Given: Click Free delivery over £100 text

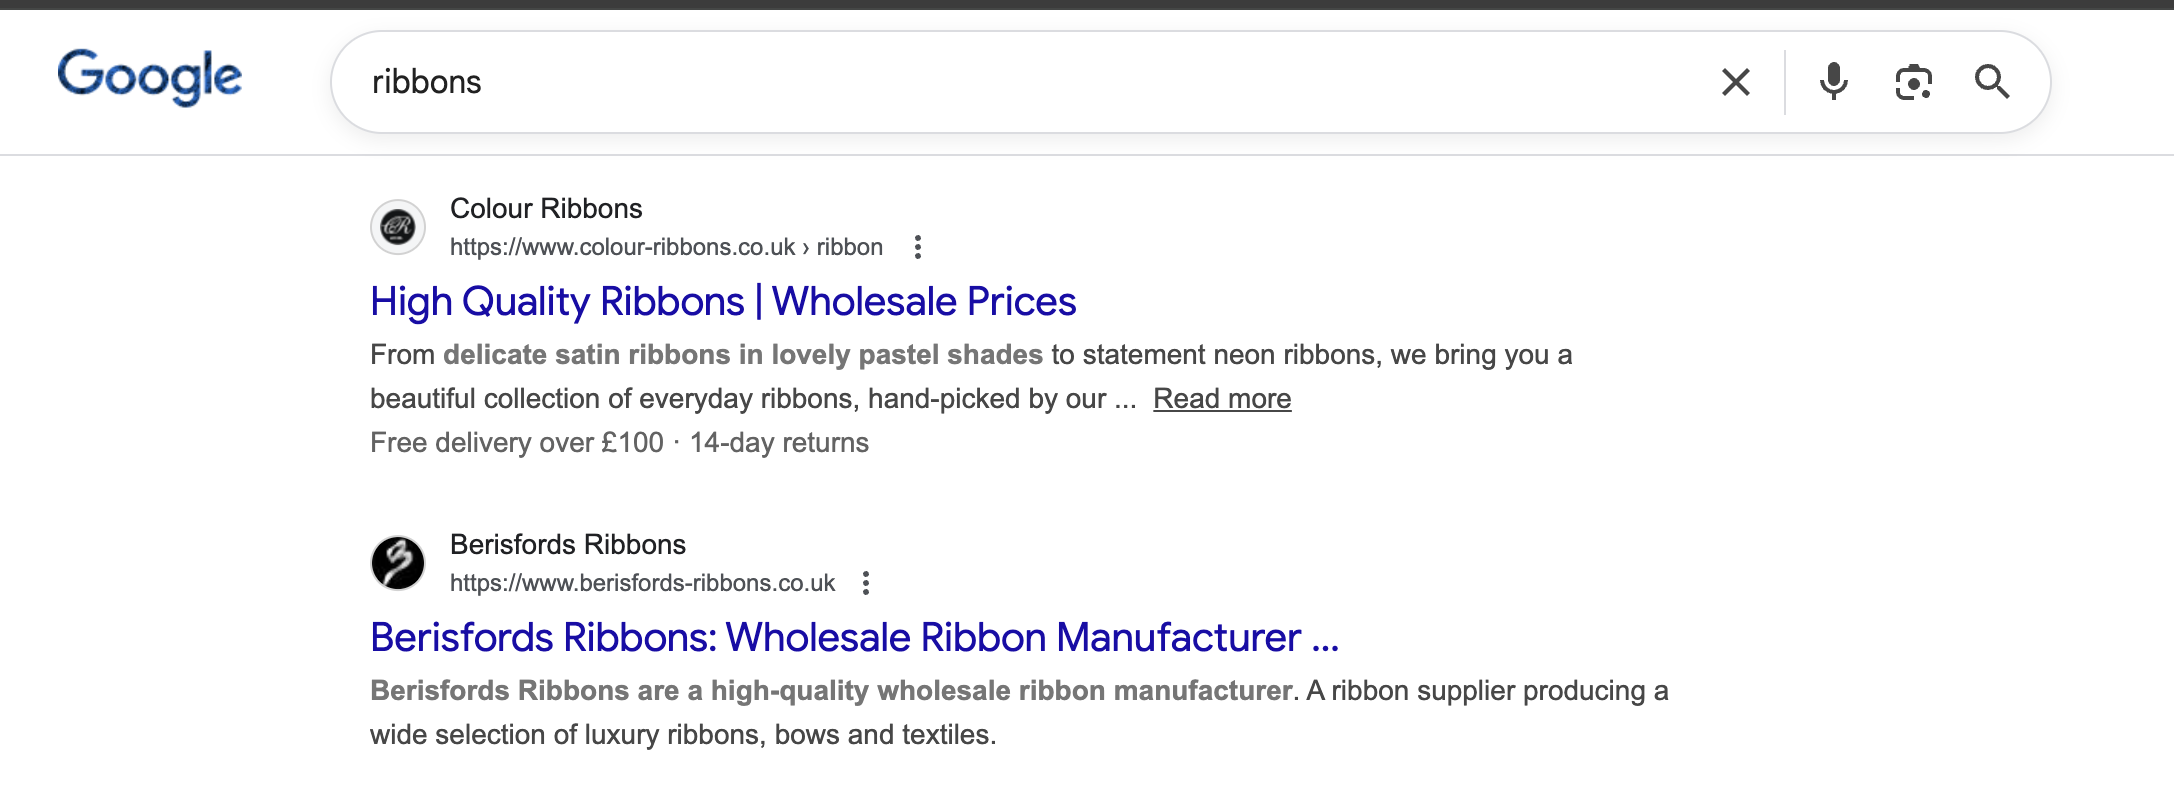Looking at the screenshot, I should (517, 443).
